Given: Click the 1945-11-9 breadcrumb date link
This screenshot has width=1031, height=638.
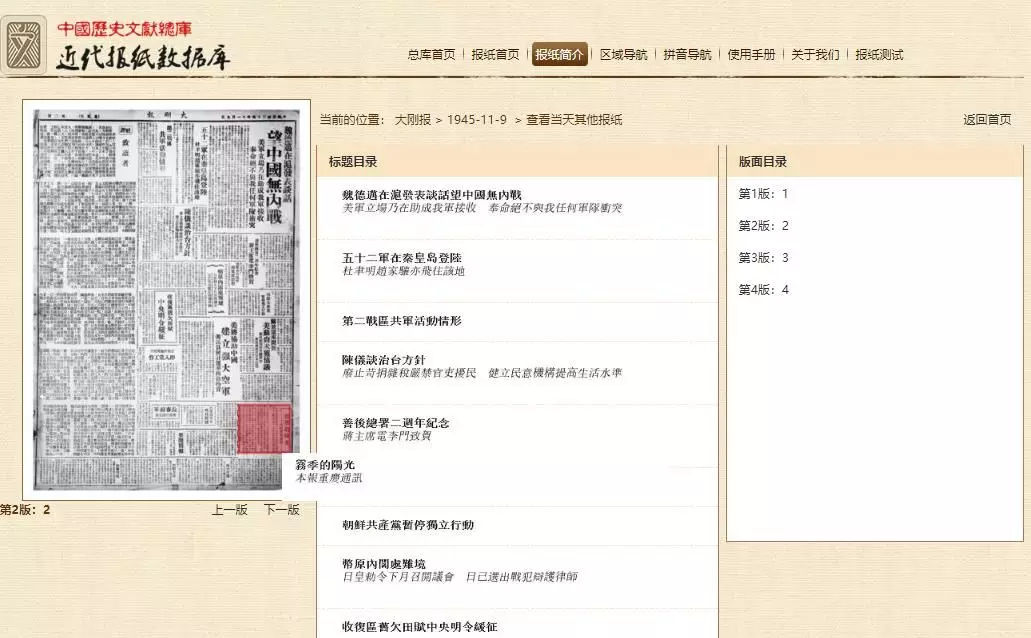Looking at the screenshot, I should pos(476,120).
